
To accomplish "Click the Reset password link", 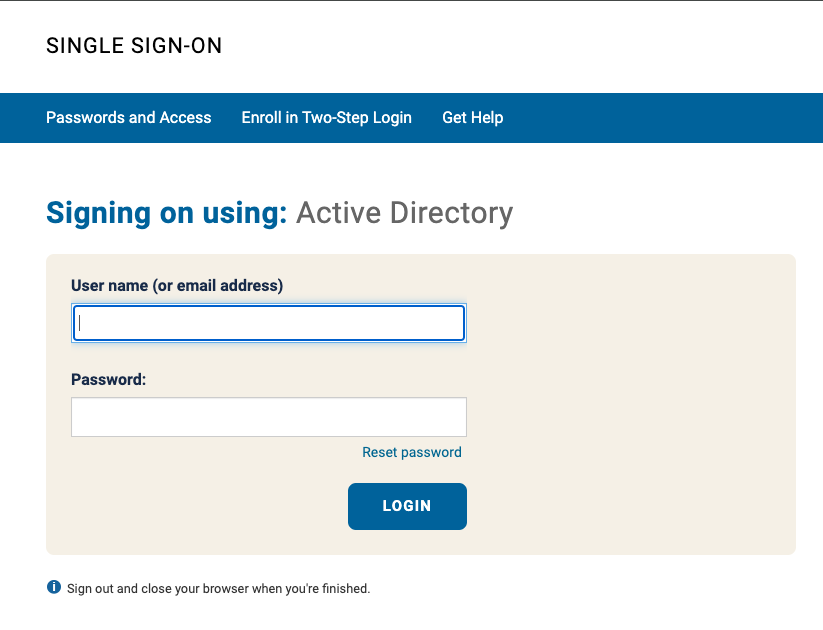I will coord(412,453).
